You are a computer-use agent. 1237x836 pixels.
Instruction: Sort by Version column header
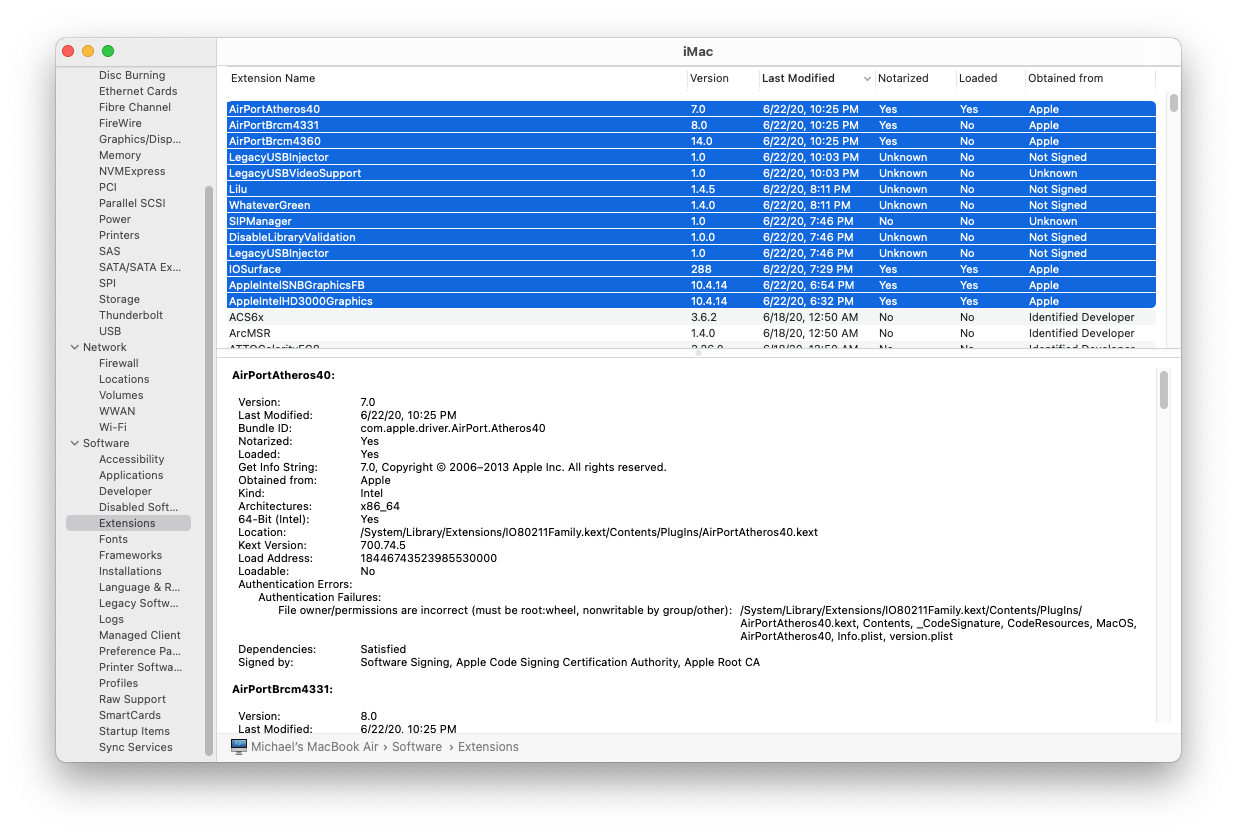[709, 78]
